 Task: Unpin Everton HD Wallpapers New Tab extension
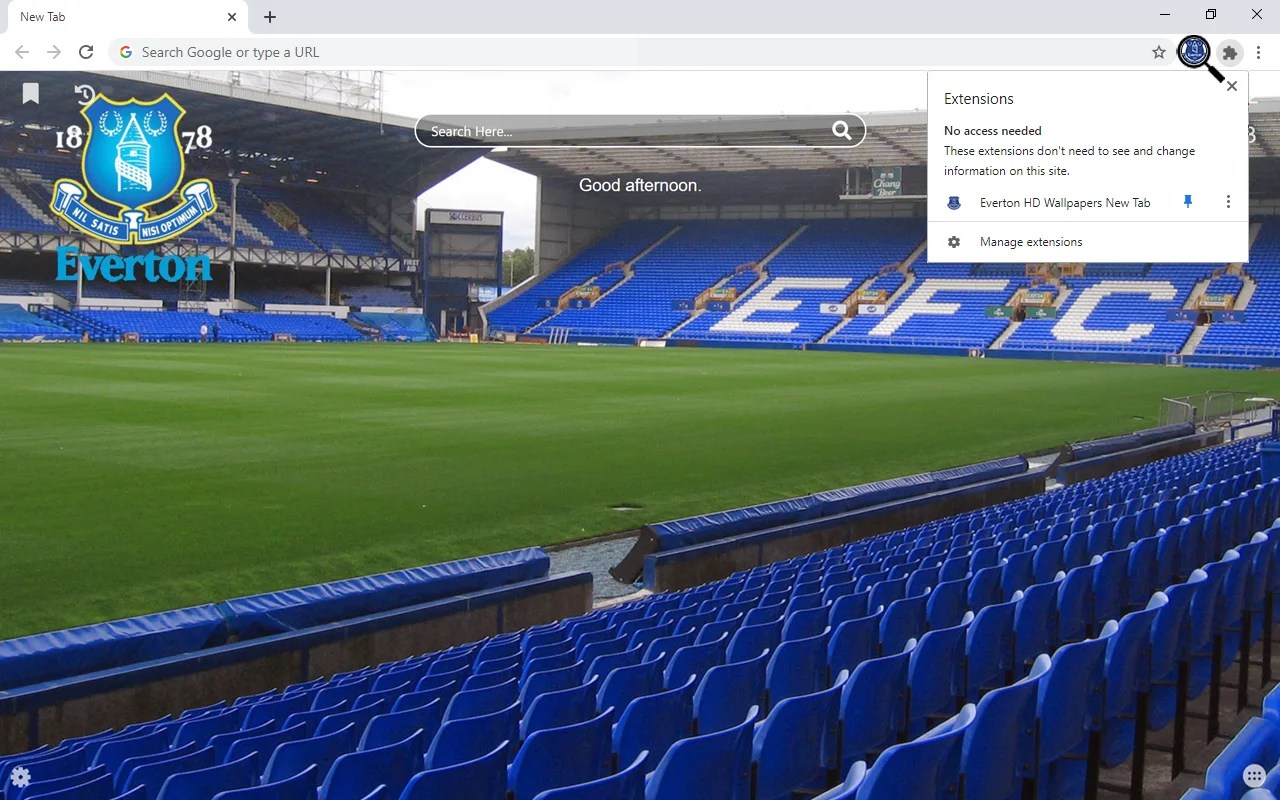coord(1187,202)
